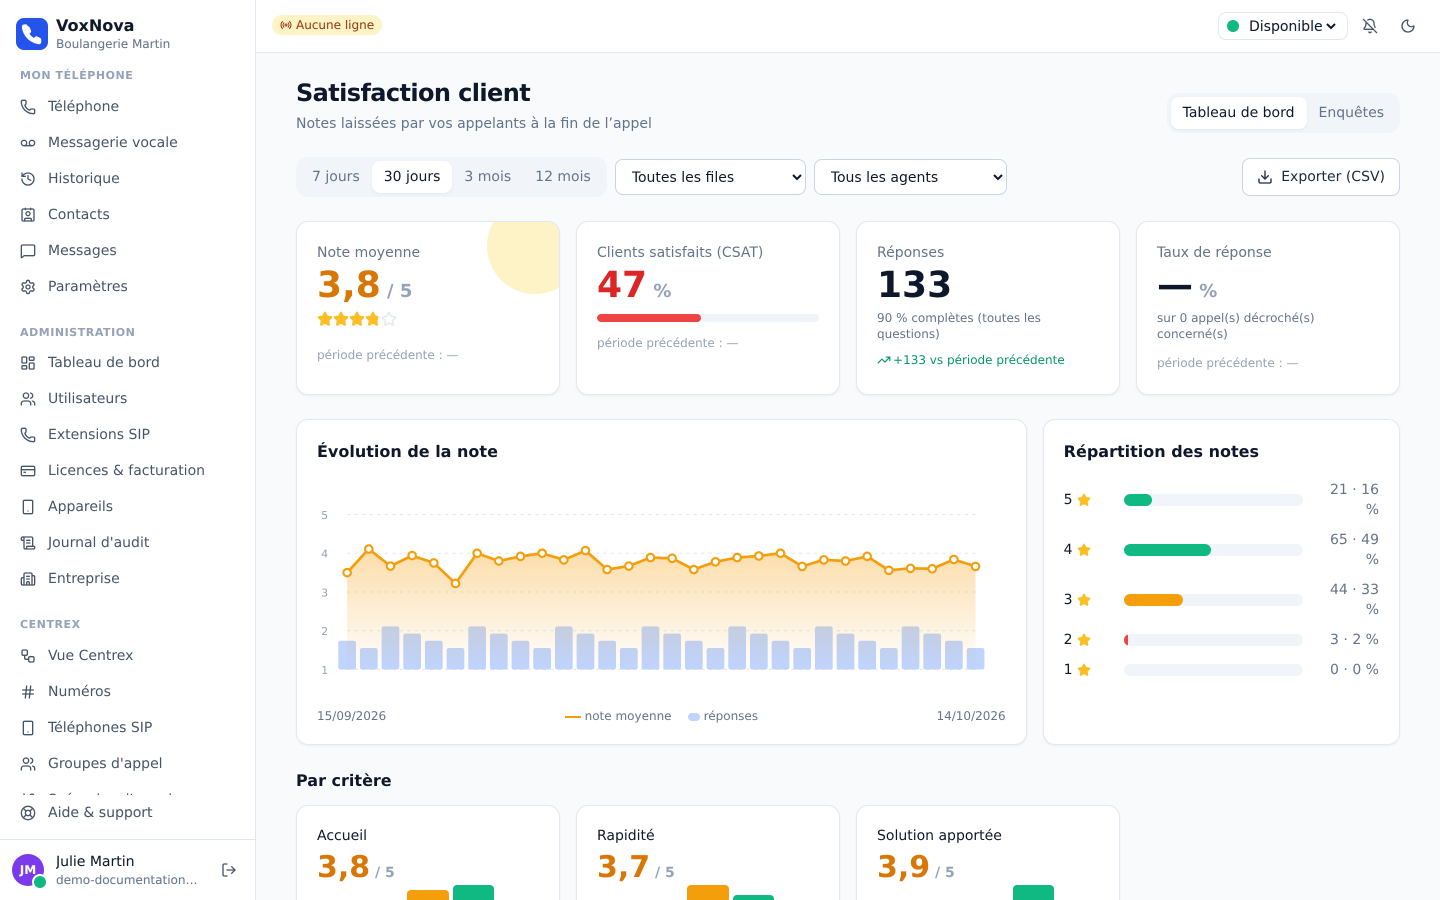
Task: Click the 3-star orange distribution bar
Action: [x=1153, y=600]
